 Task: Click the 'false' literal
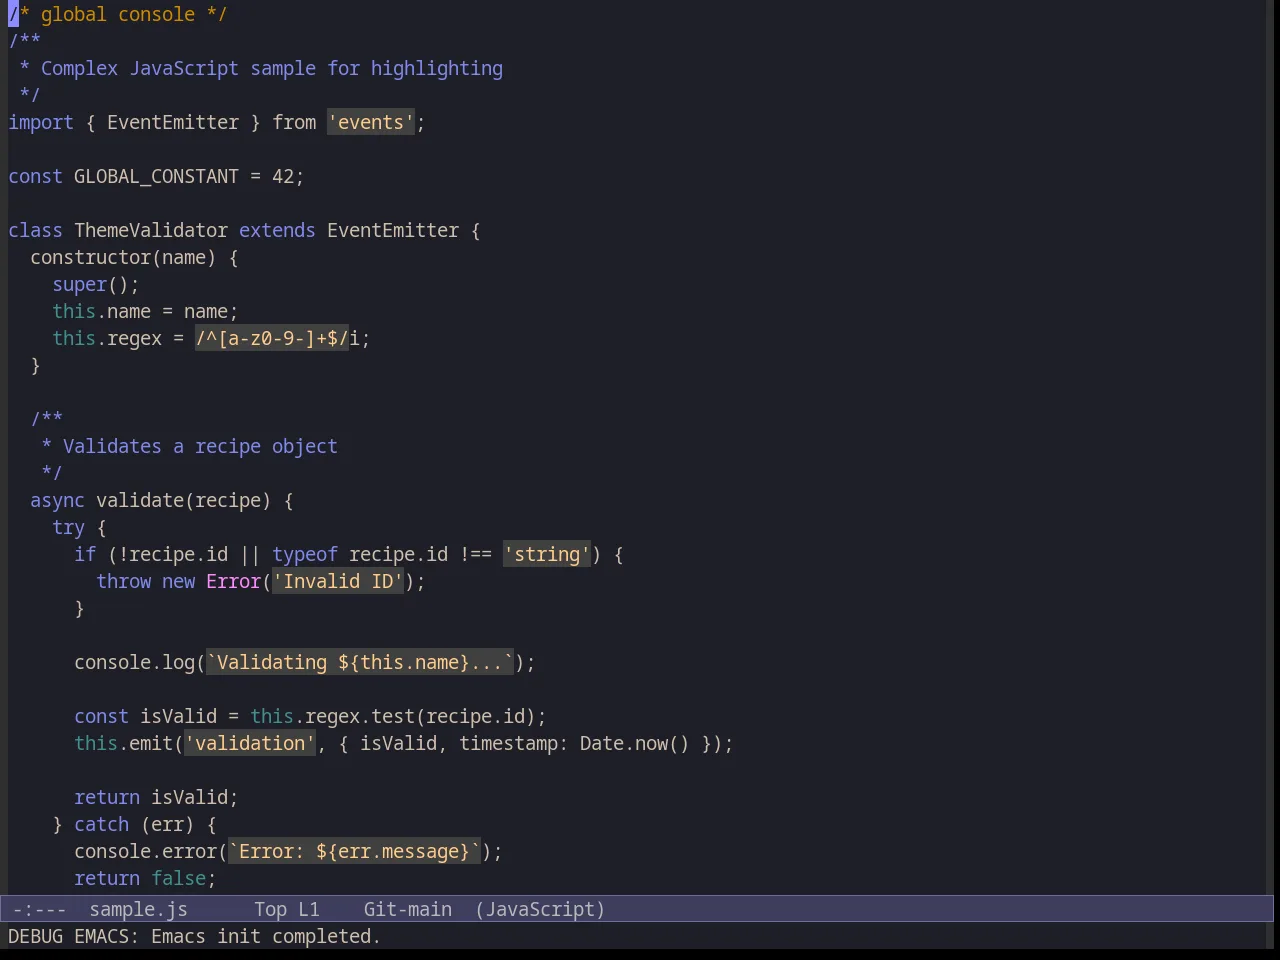(178, 878)
